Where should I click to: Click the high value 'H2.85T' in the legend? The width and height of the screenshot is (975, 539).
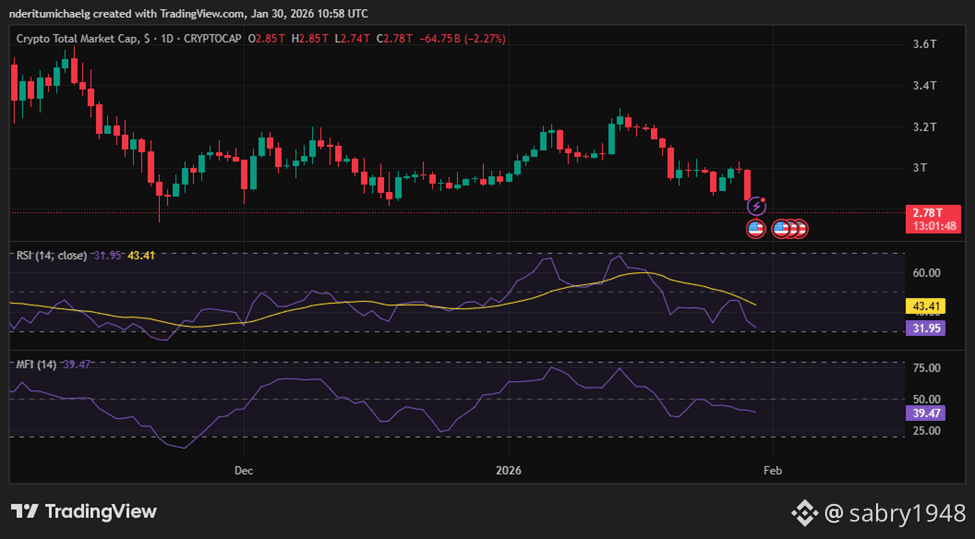coord(310,39)
